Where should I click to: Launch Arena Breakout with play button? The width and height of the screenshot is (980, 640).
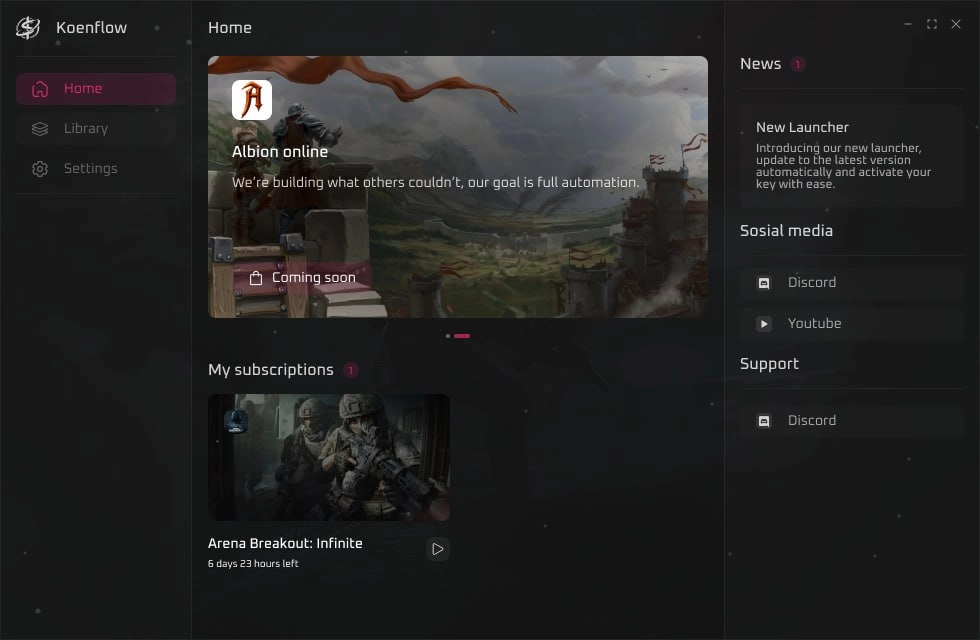coord(438,549)
